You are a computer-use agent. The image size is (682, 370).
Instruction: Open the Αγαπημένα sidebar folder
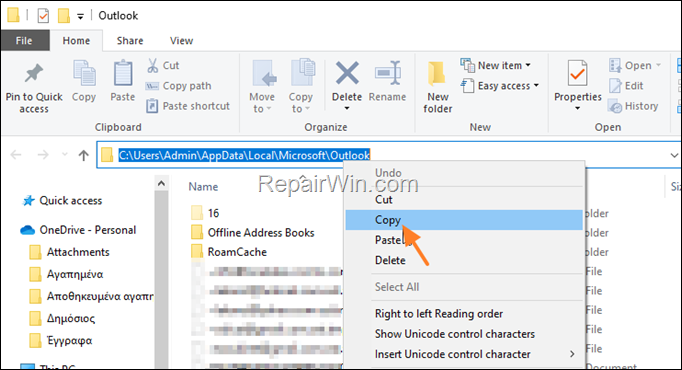(x=66, y=274)
